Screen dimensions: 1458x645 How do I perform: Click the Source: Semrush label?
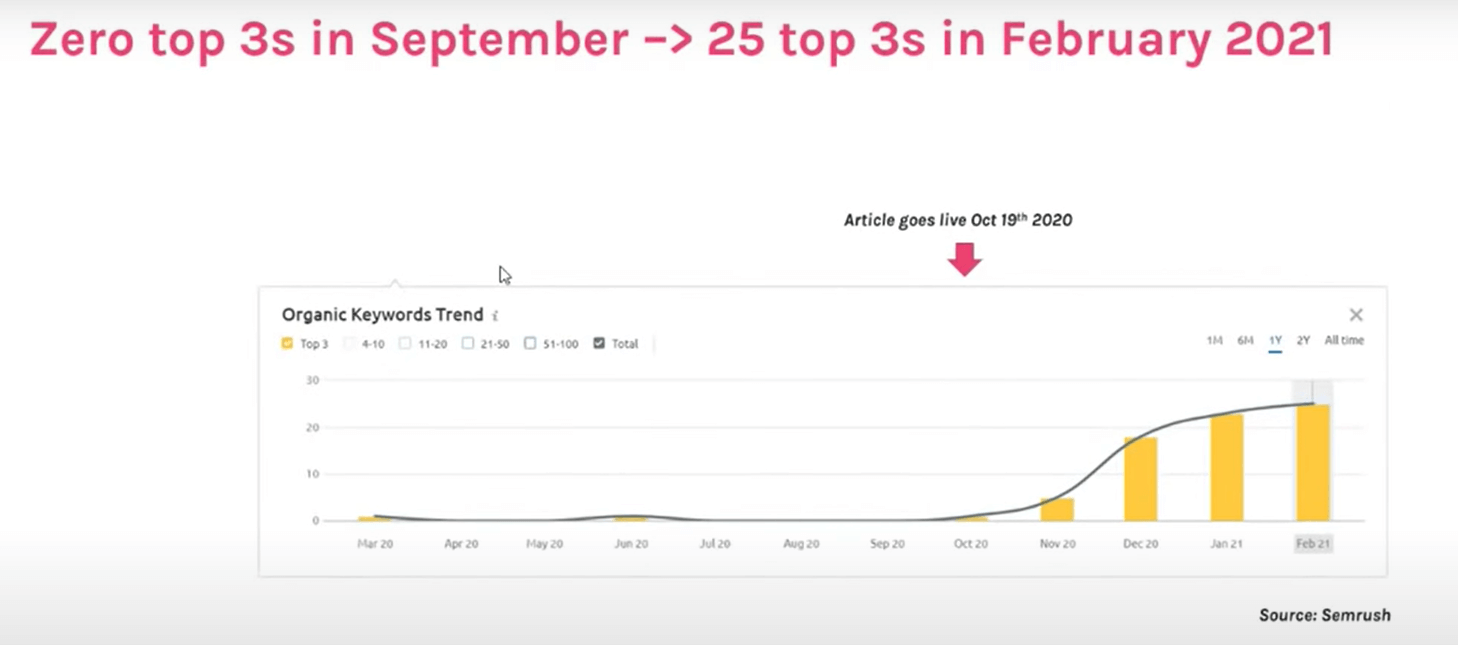point(1324,616)
